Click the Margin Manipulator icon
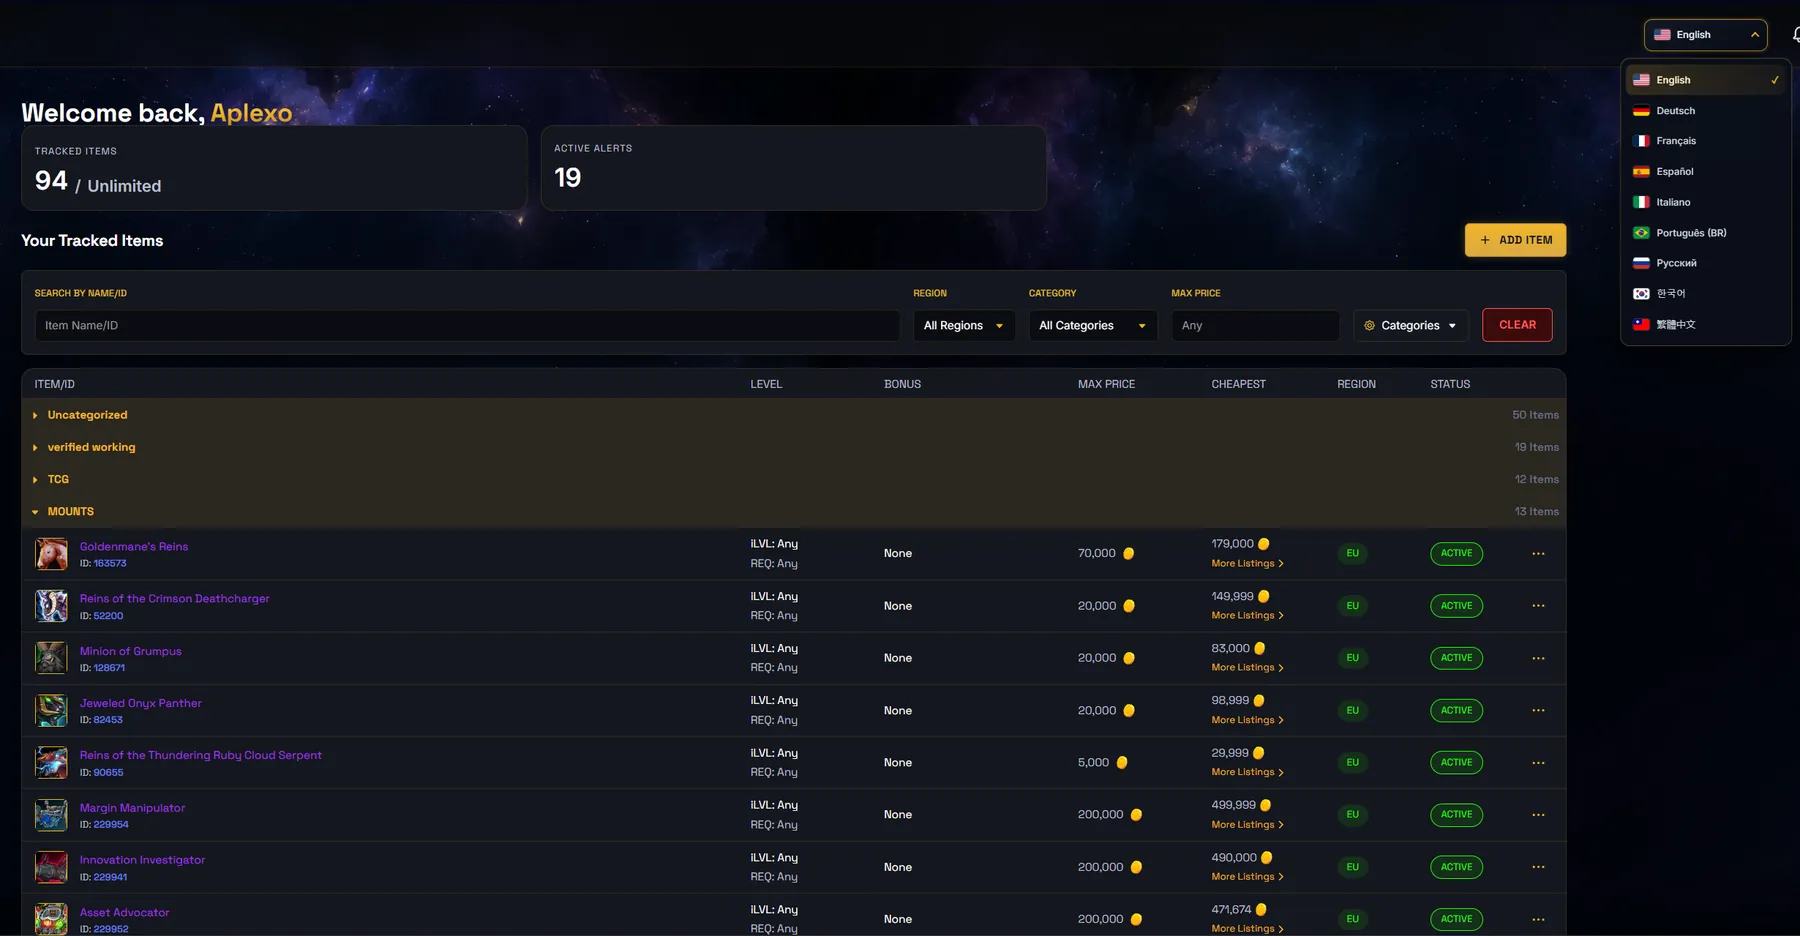Image resolution: width=1800 pixels, height=936 pixels. 51,815
